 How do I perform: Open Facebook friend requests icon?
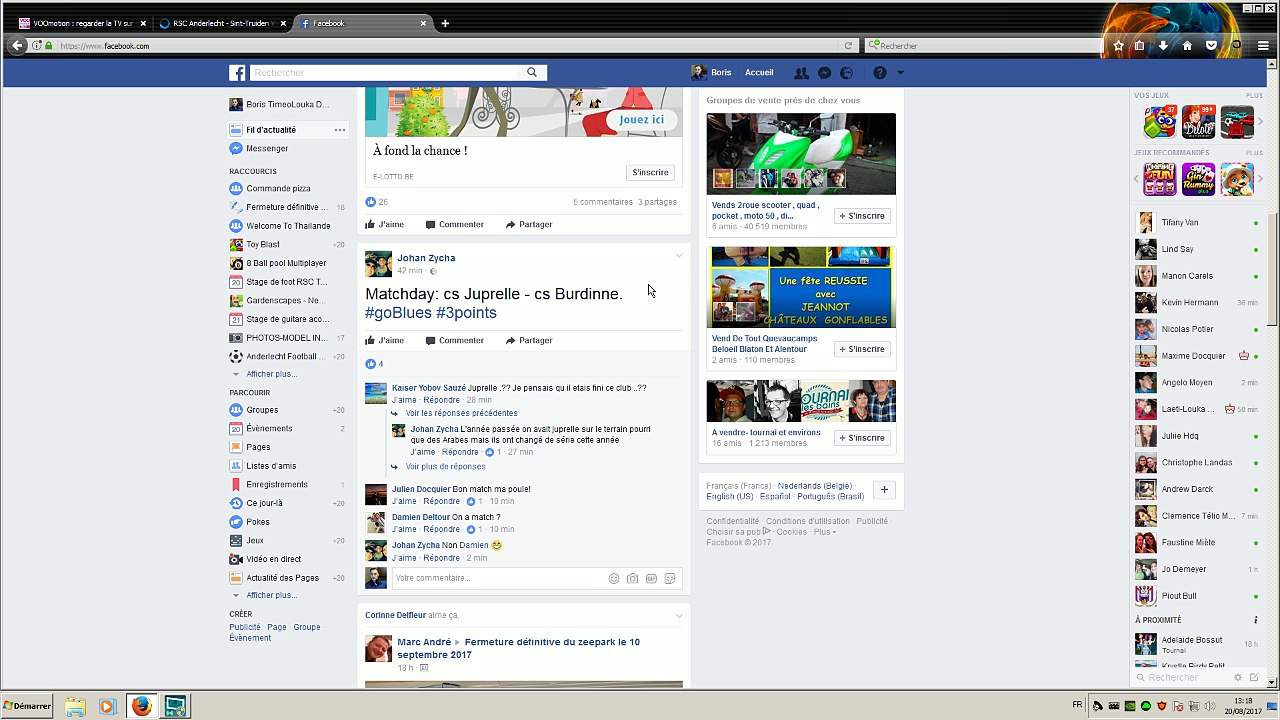pos(801,73)
